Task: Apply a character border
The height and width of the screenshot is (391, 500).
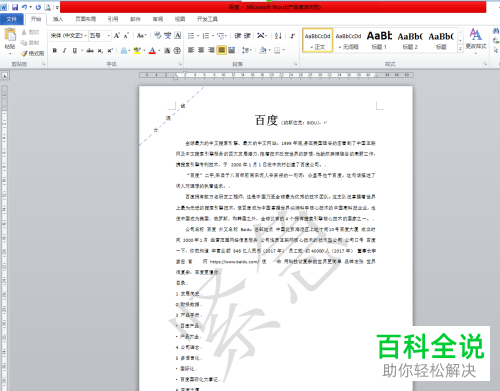Action: point(178,35)
